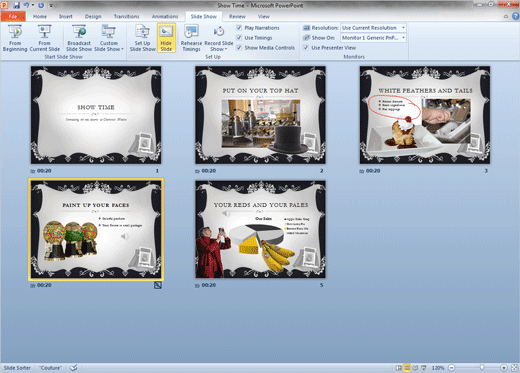Click the PowerPoint application icon in title bar
This screenshot has height=373, width=520.
(x=5, y=5)
